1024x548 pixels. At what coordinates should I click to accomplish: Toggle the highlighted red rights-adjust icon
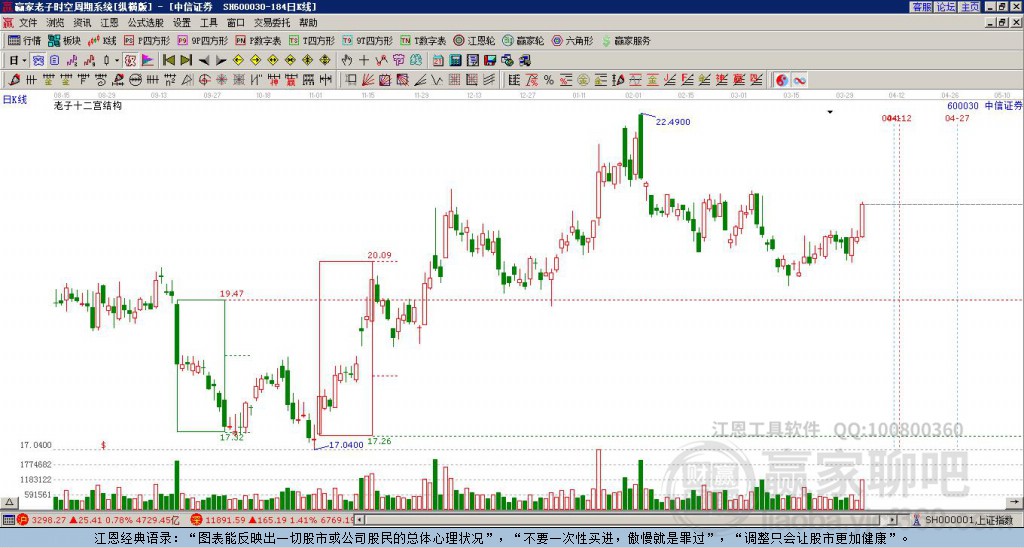click(x=130, y=60)
